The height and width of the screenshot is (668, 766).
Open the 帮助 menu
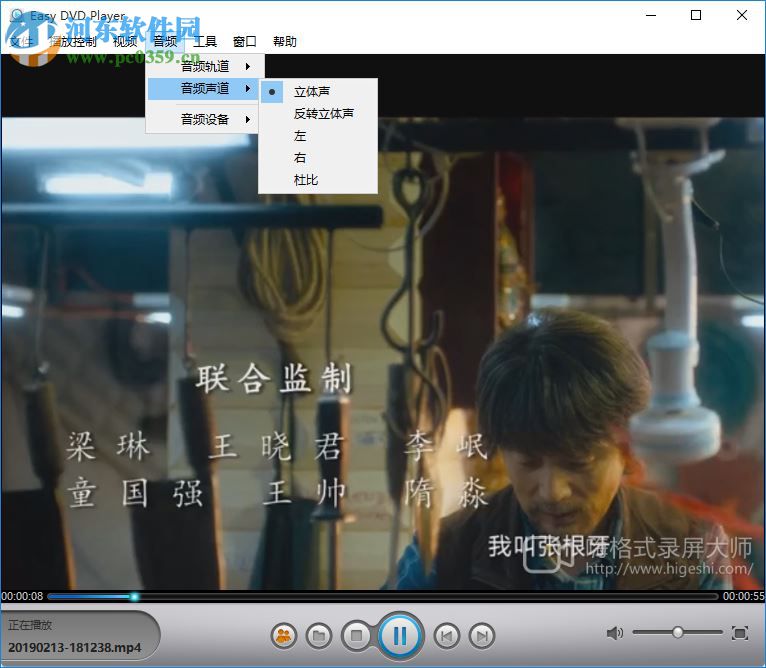tap(285, 42)
